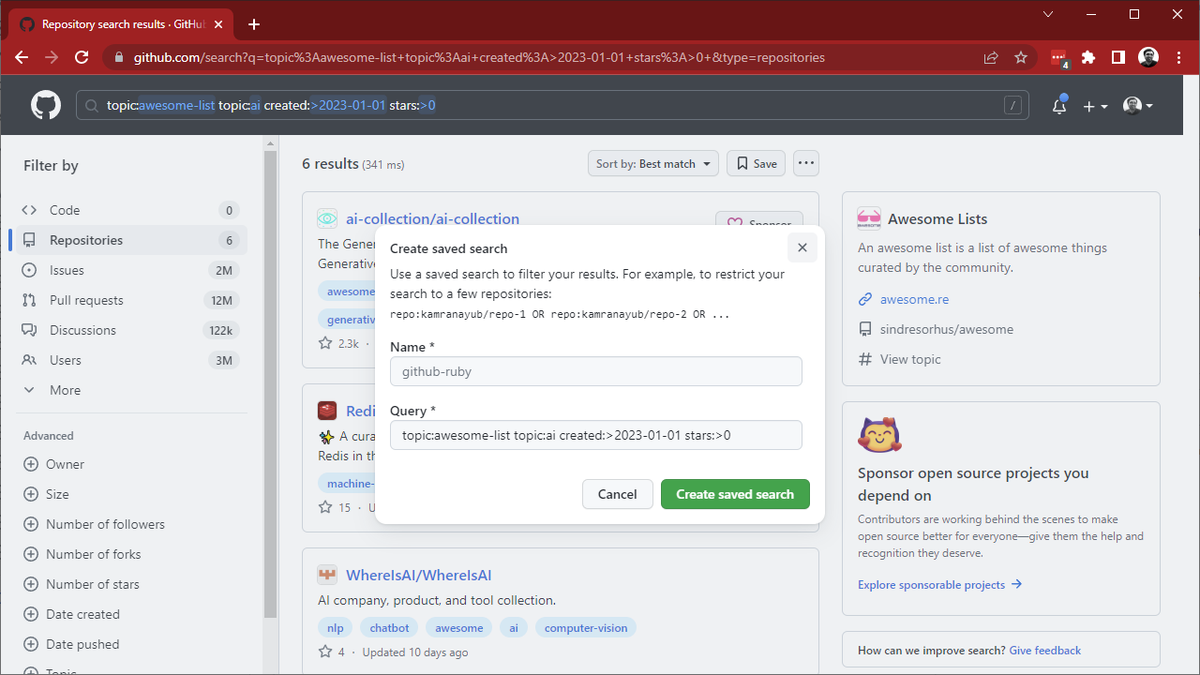Open the browser extensions puzzle icon

point(1088,58)
